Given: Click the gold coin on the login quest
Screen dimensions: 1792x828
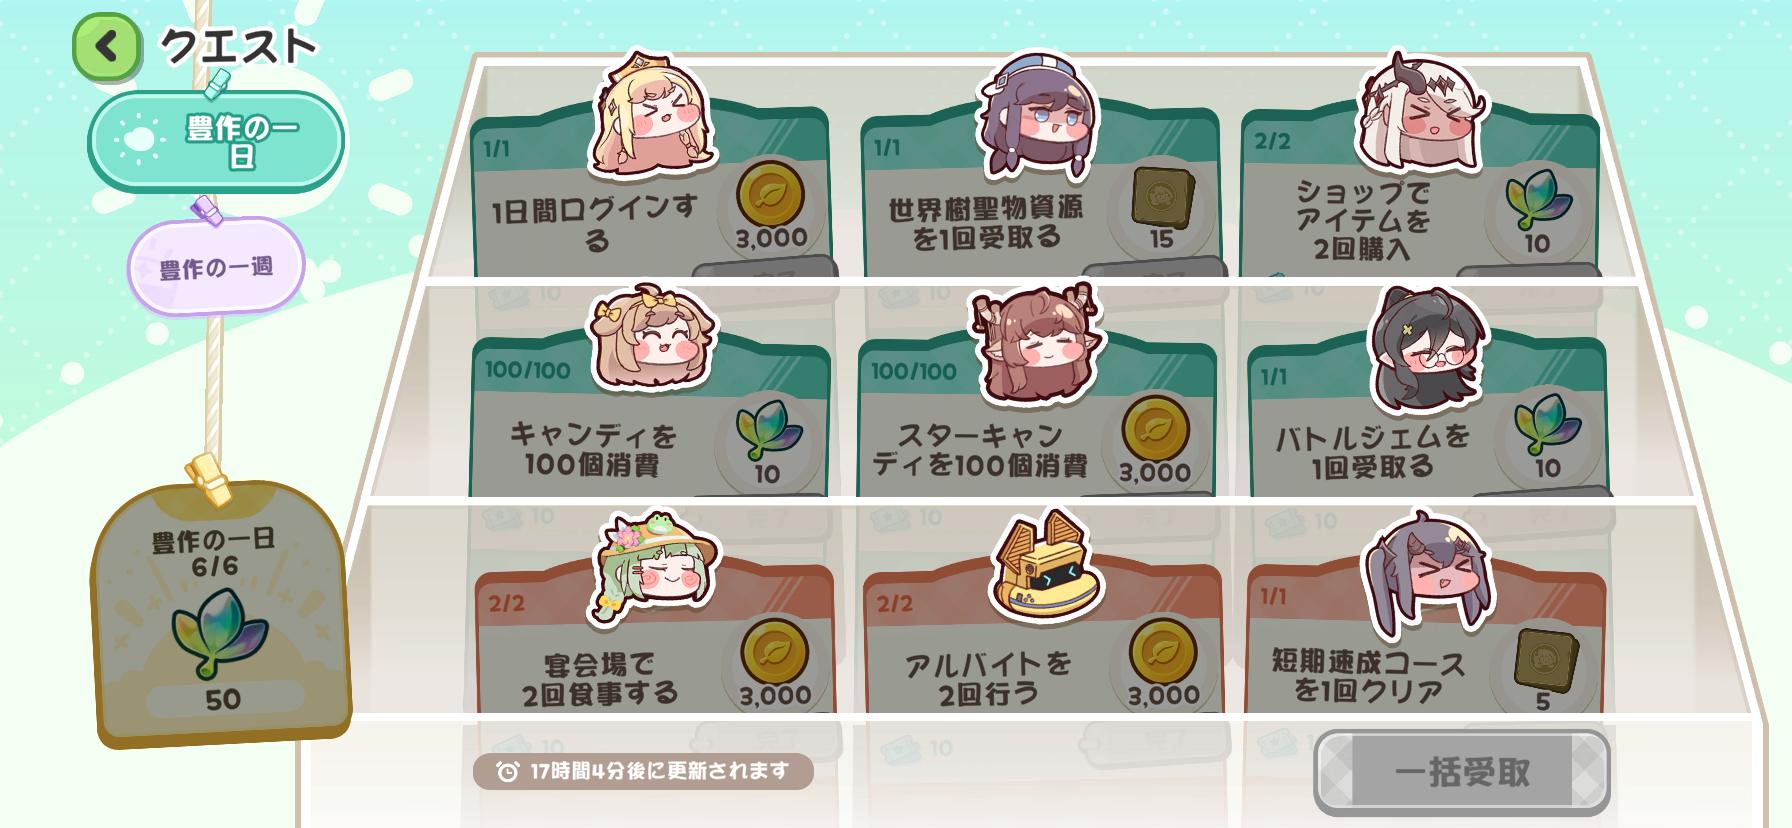Looking at the screenshot, I should [x=771, y=195].
